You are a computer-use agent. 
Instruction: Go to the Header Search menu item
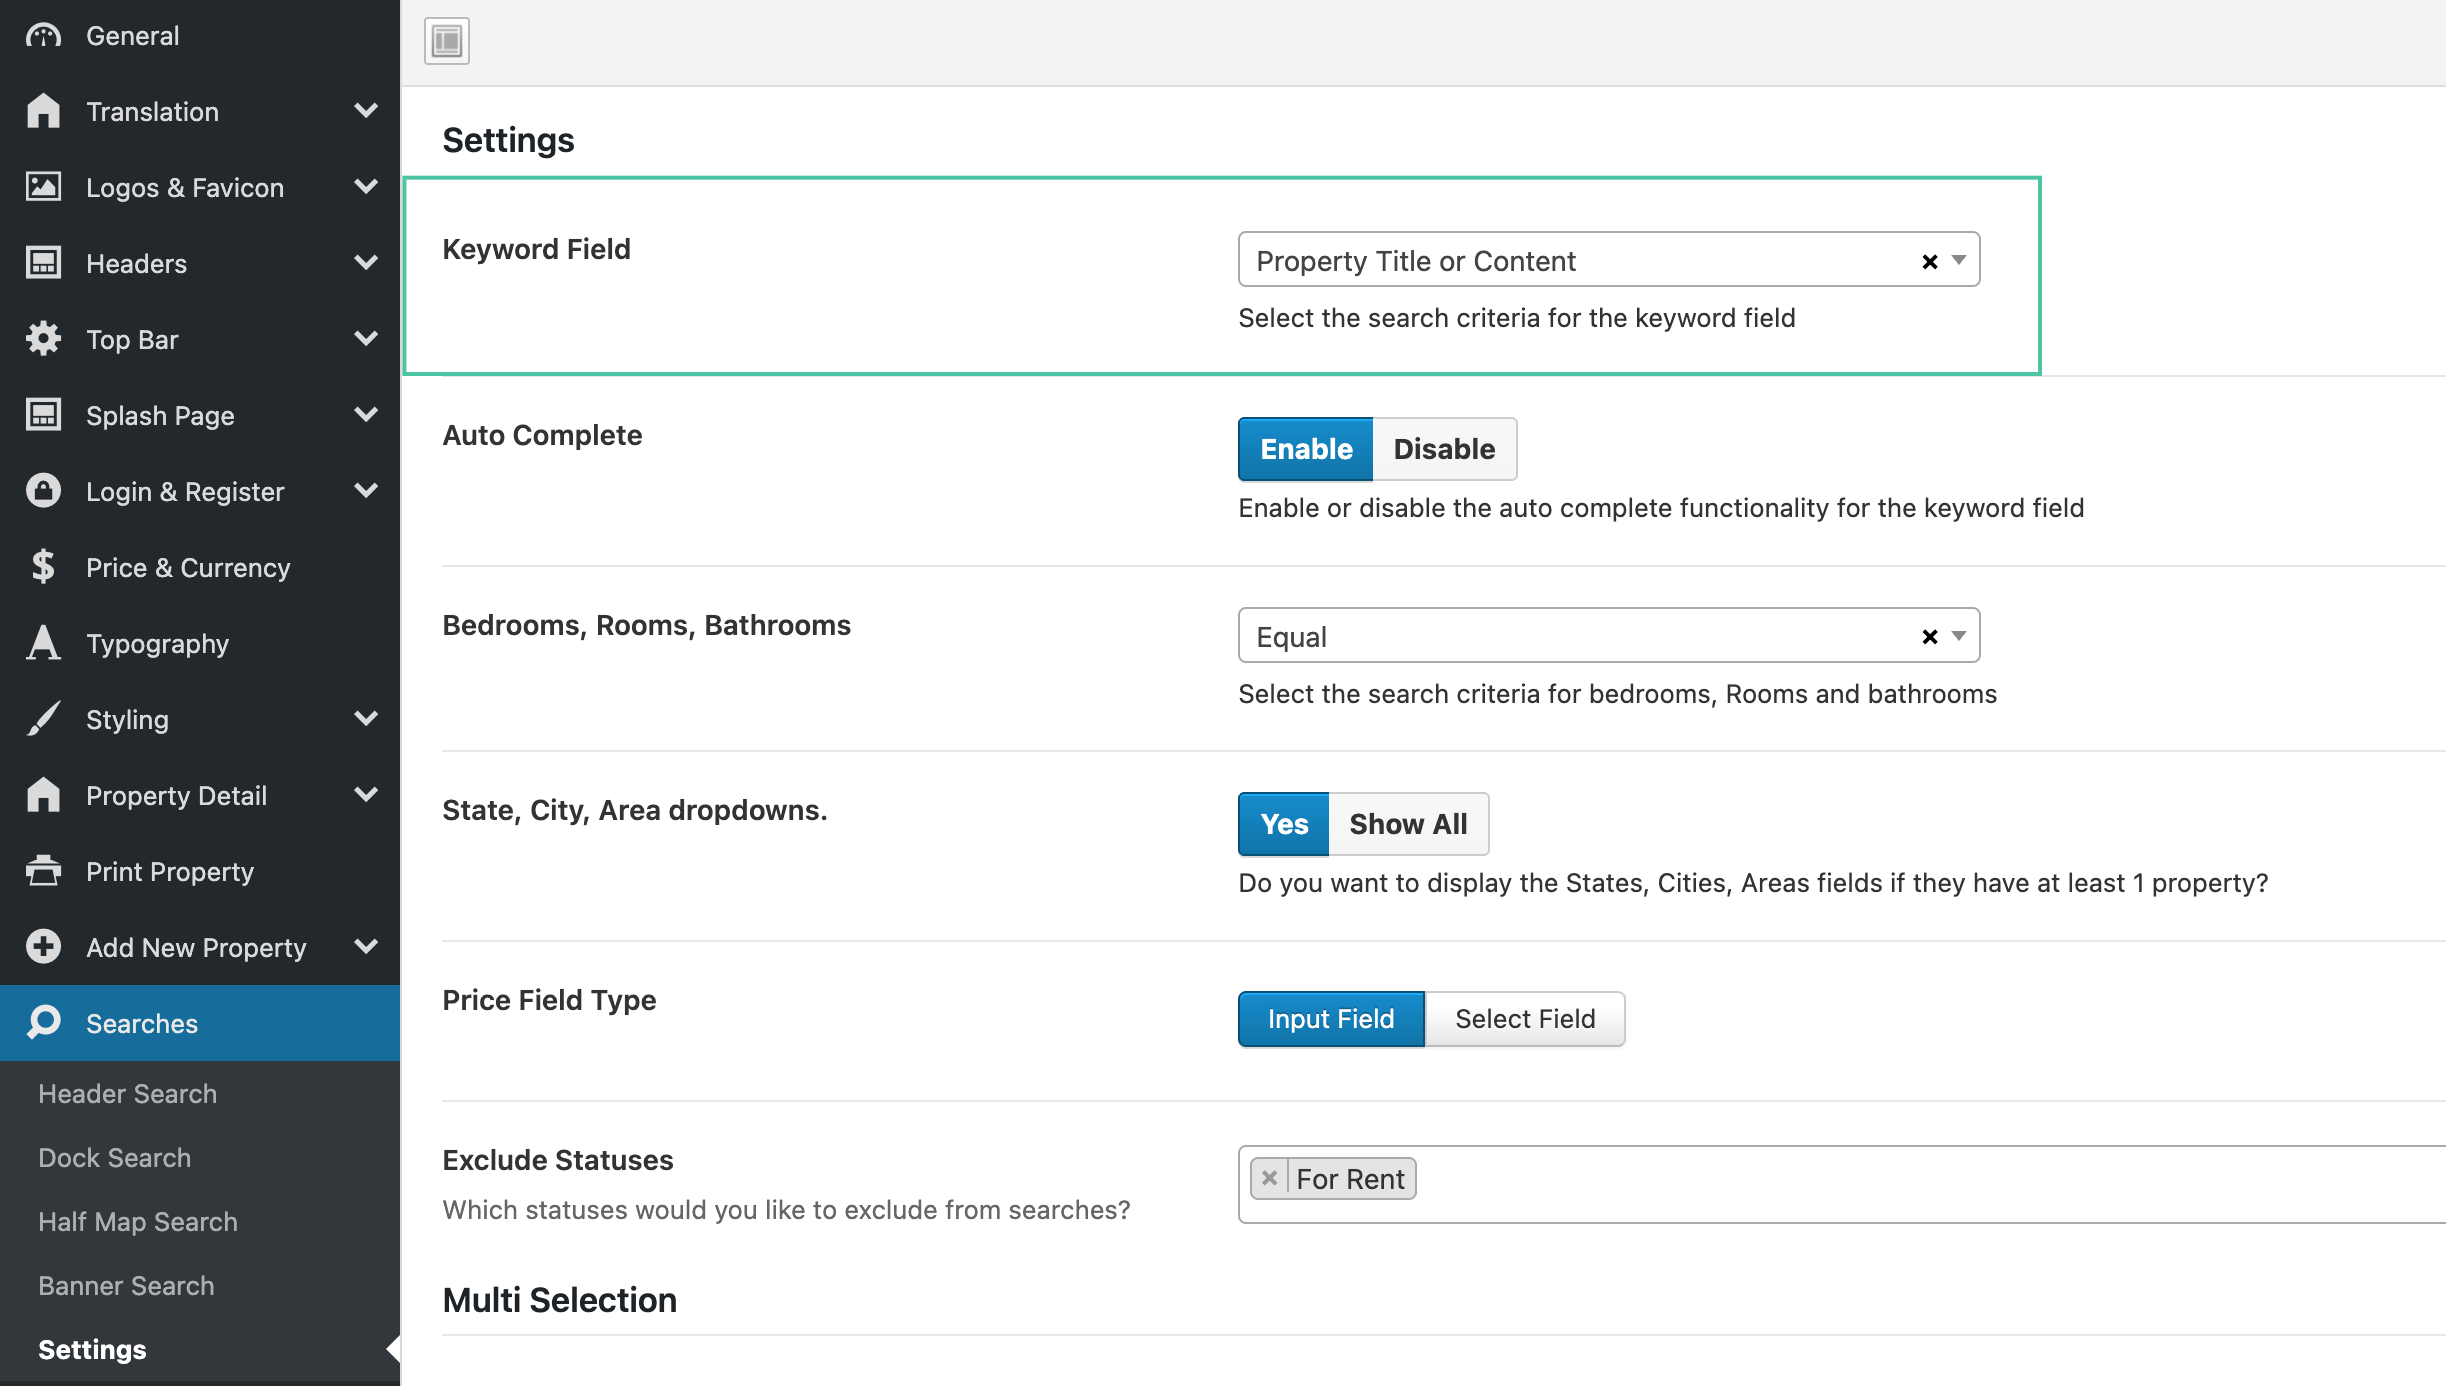[x=127, y=1093]
